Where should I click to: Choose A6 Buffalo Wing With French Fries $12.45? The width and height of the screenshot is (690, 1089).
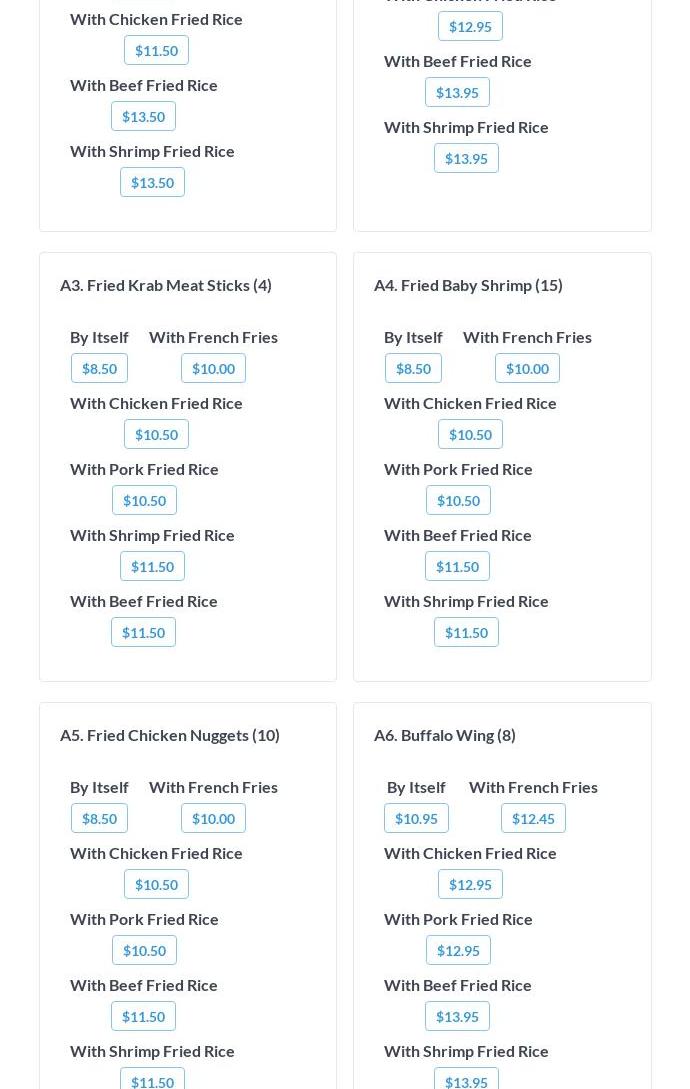point(533,818)
